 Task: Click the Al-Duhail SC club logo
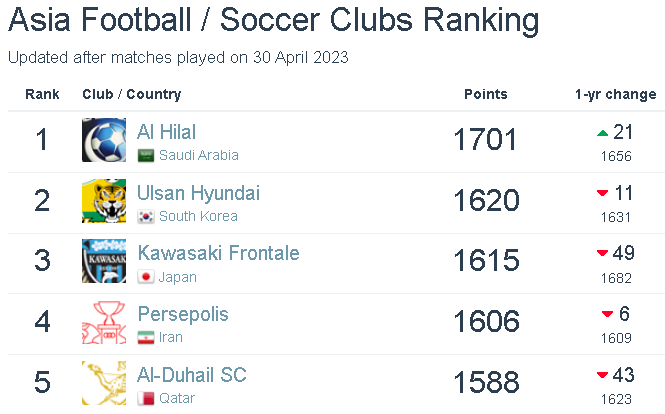pos(104,383)
